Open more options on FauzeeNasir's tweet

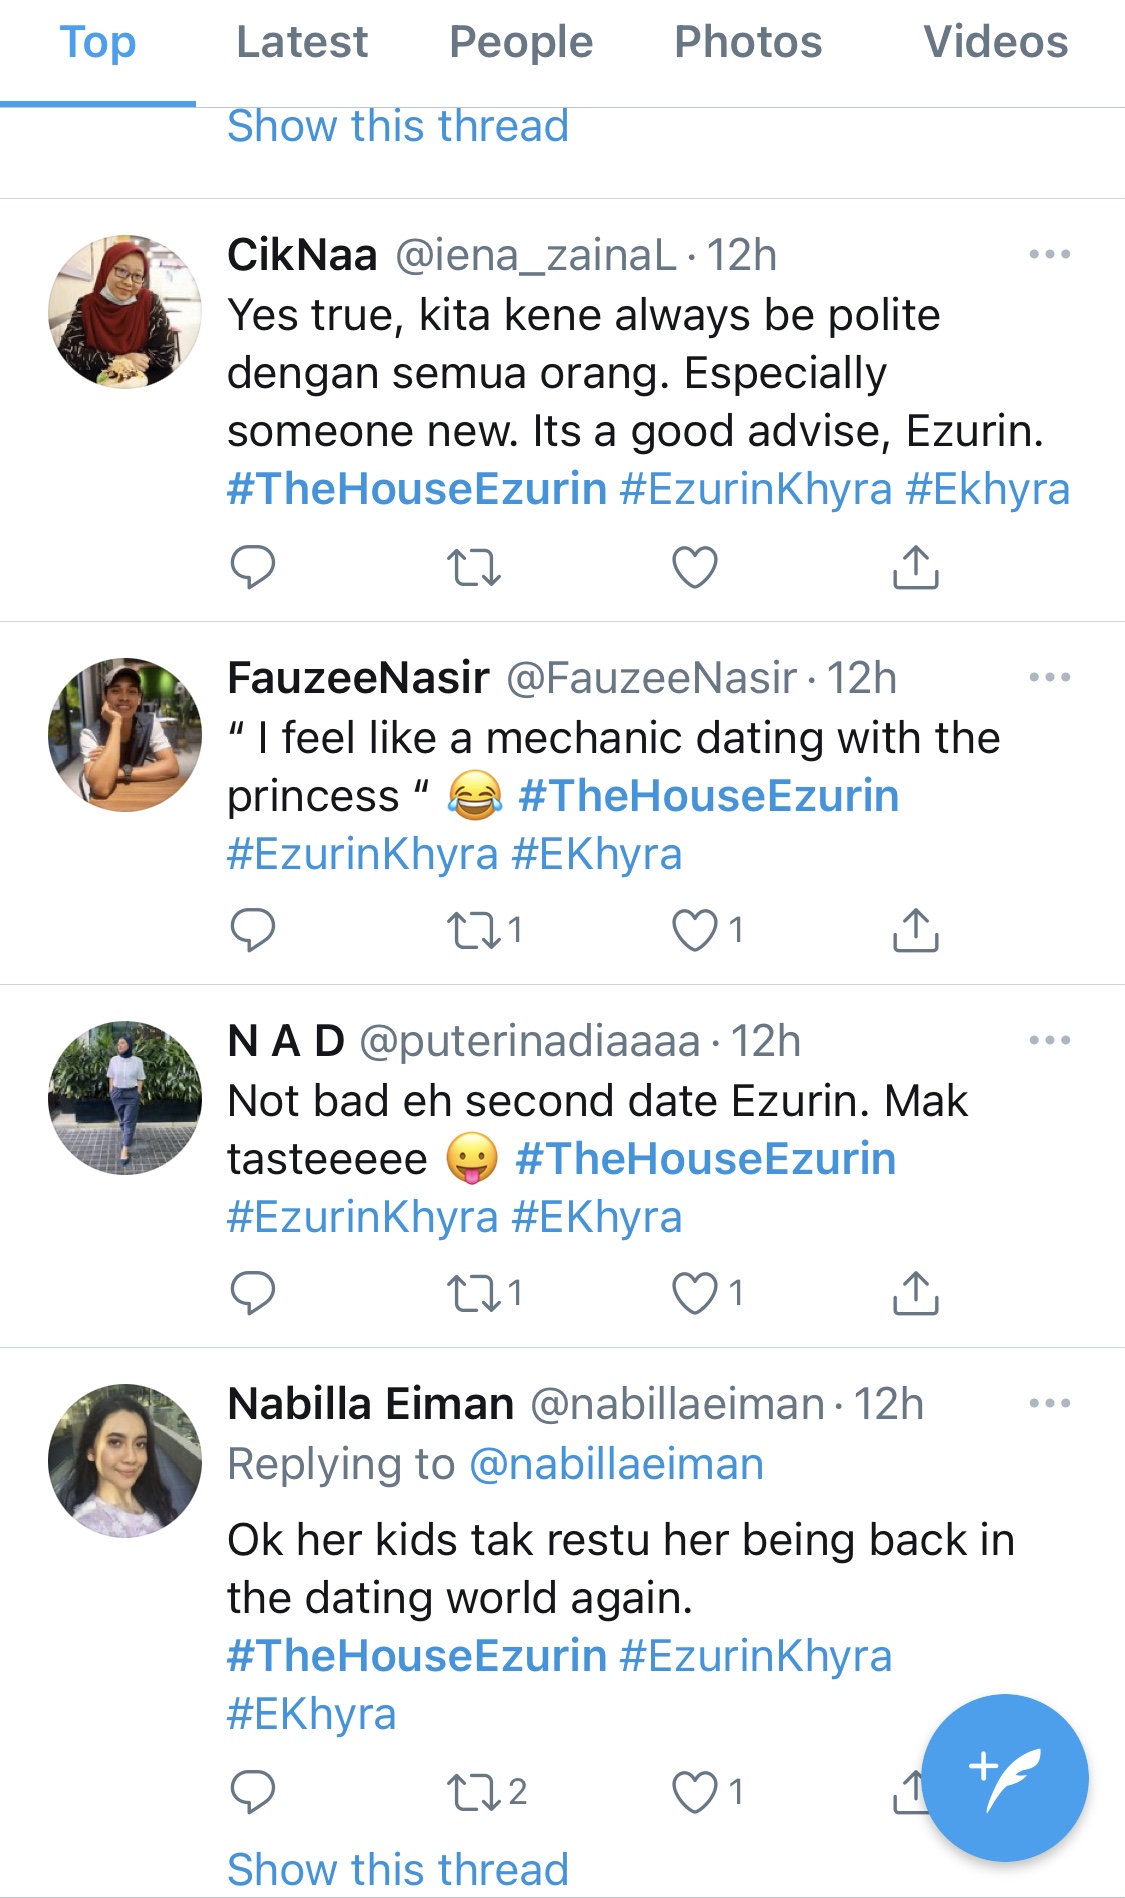pos(1049,678)
